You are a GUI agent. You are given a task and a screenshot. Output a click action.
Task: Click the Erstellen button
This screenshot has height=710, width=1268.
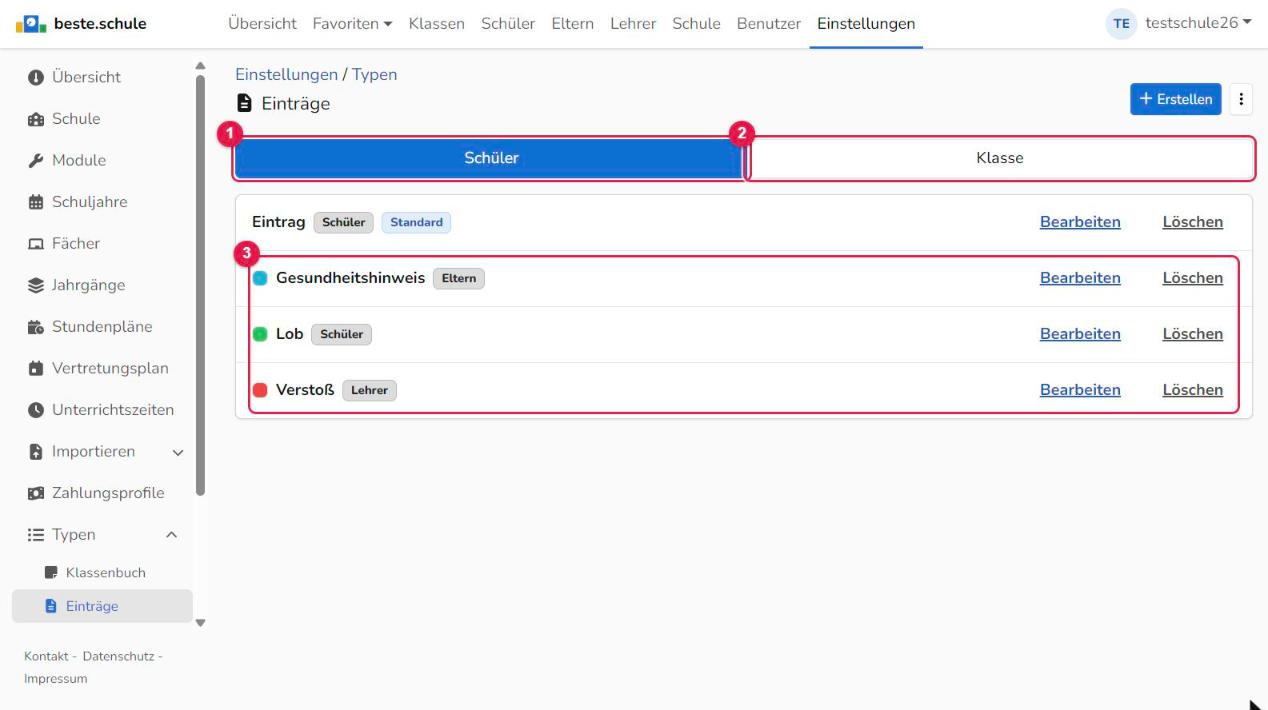pos(1176,99)
